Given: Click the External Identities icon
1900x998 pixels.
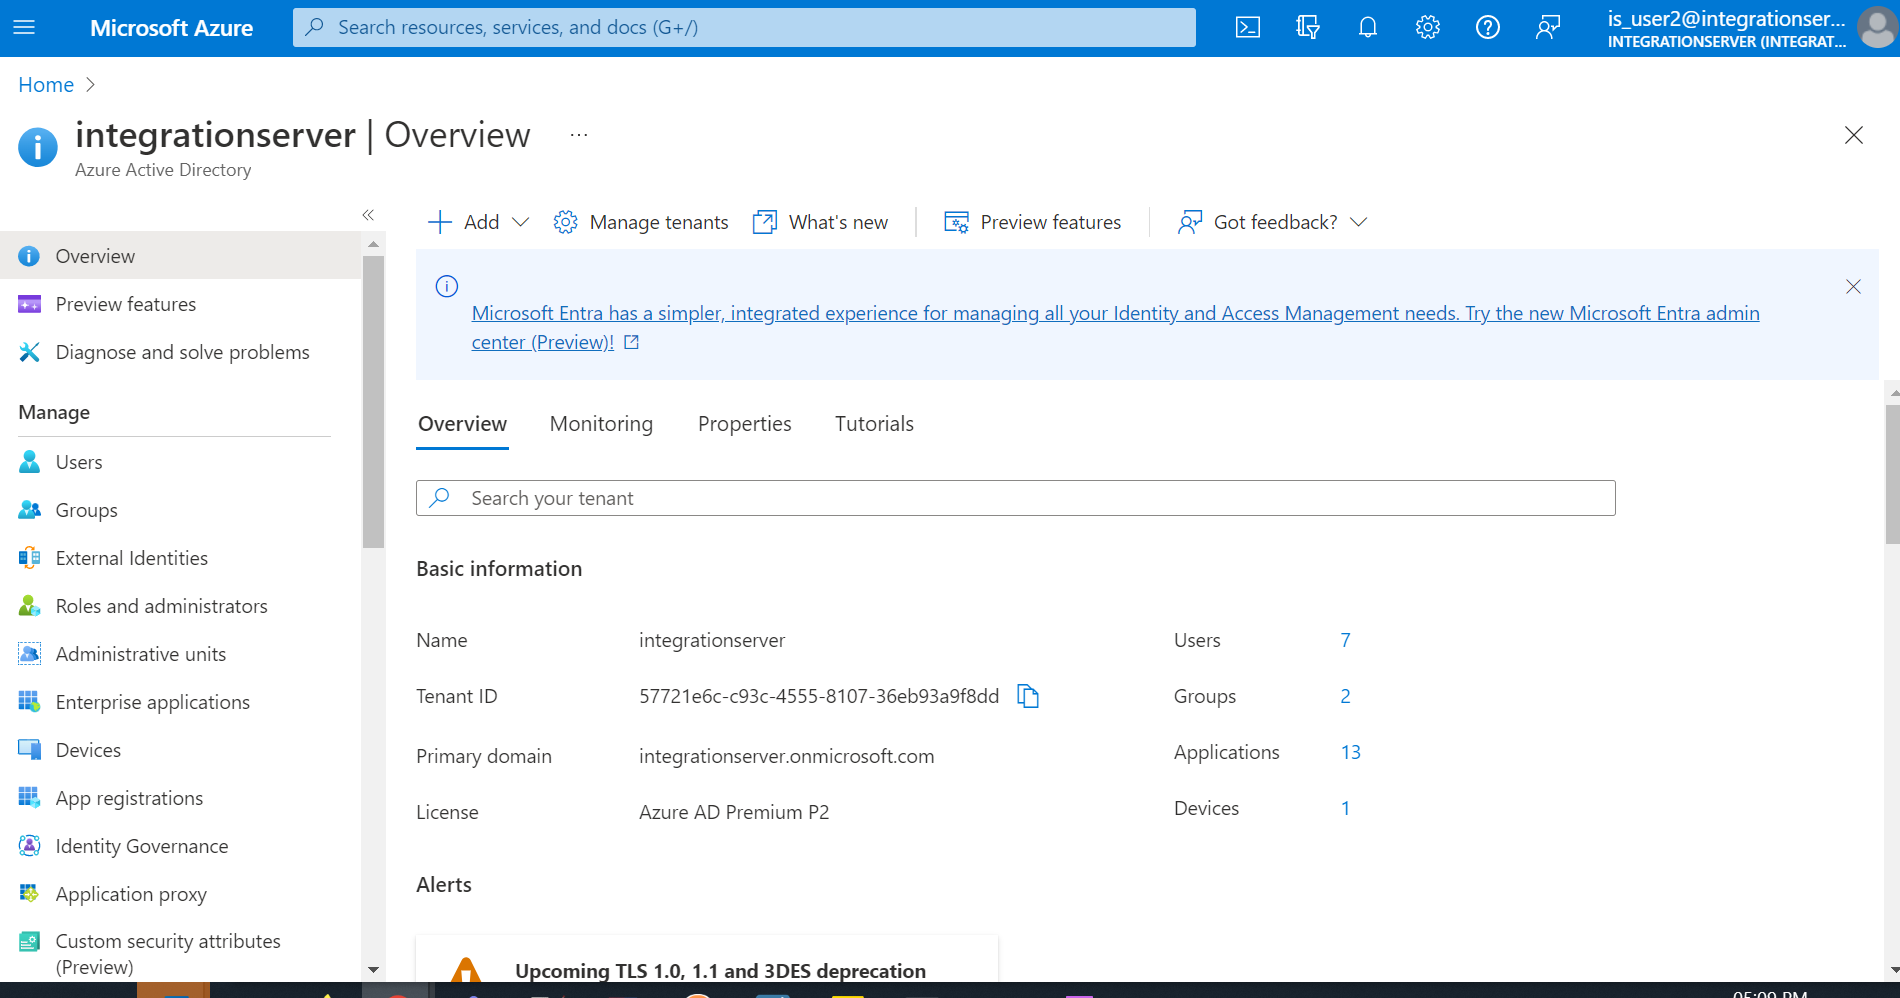Looking at the screenshot, I should click(x=30, y=558).
